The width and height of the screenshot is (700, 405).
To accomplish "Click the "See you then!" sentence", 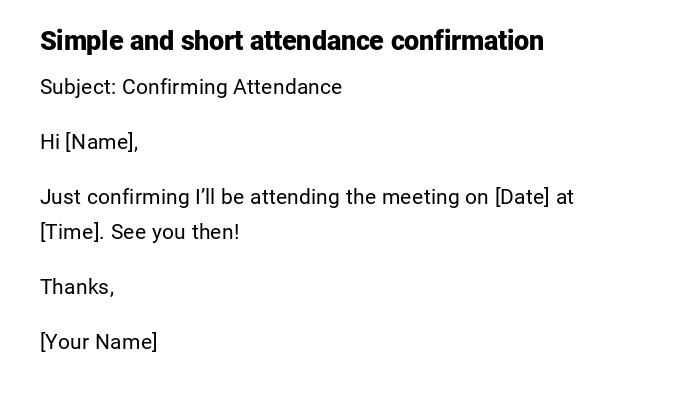I will point(175,232).
